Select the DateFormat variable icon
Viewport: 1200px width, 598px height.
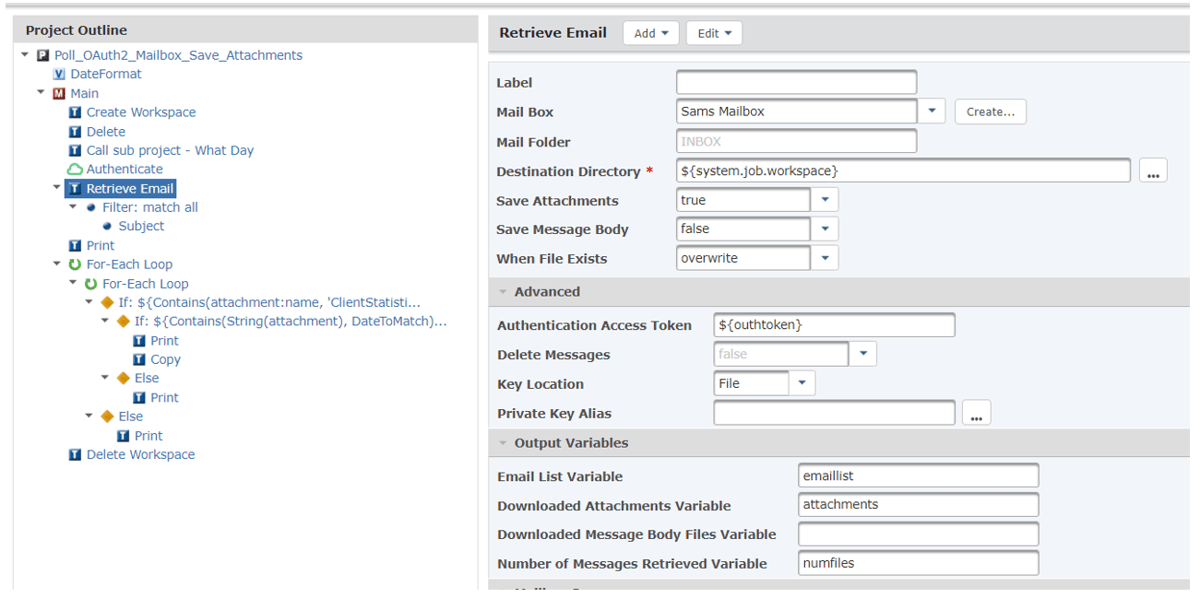coord(57,74)
